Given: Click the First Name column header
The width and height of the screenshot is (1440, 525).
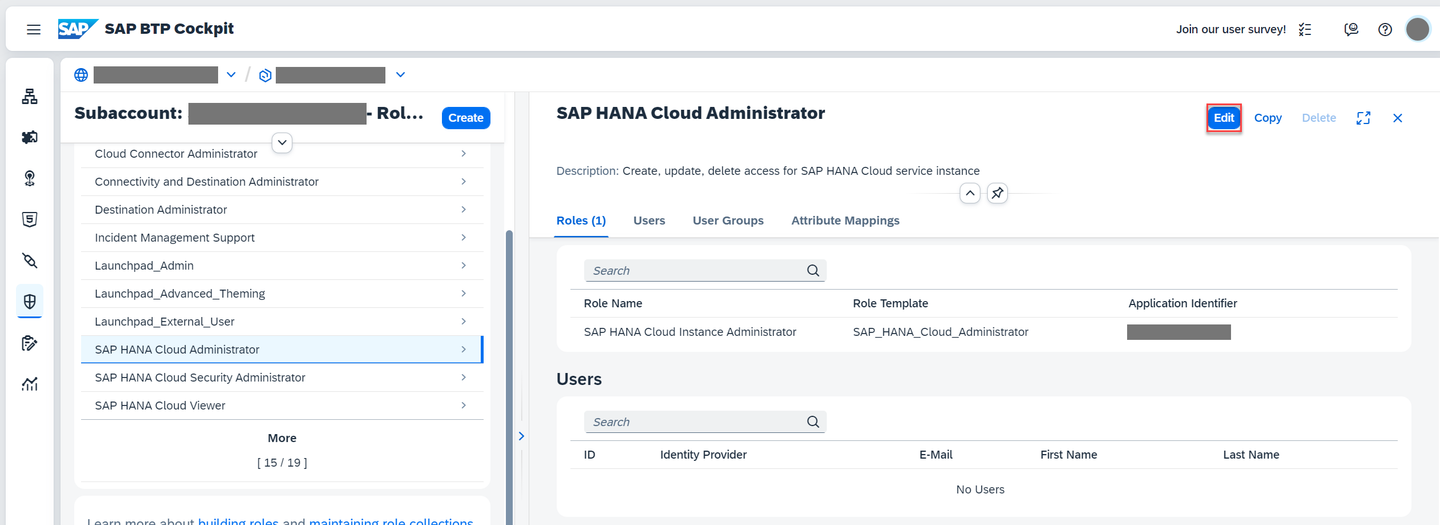Looking at the screenshot, I should tap(1069, 455).
